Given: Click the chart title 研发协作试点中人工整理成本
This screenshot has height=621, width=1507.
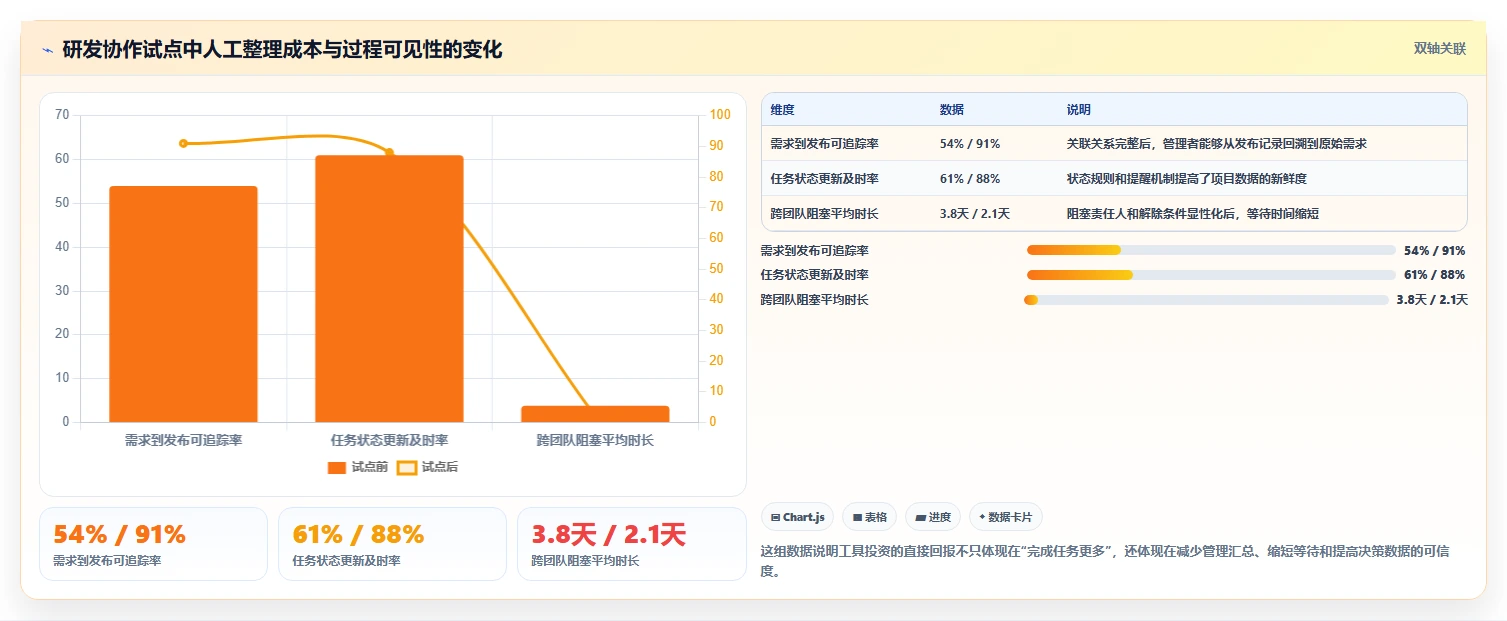Looking at the screenshot, I should point(282,49).
